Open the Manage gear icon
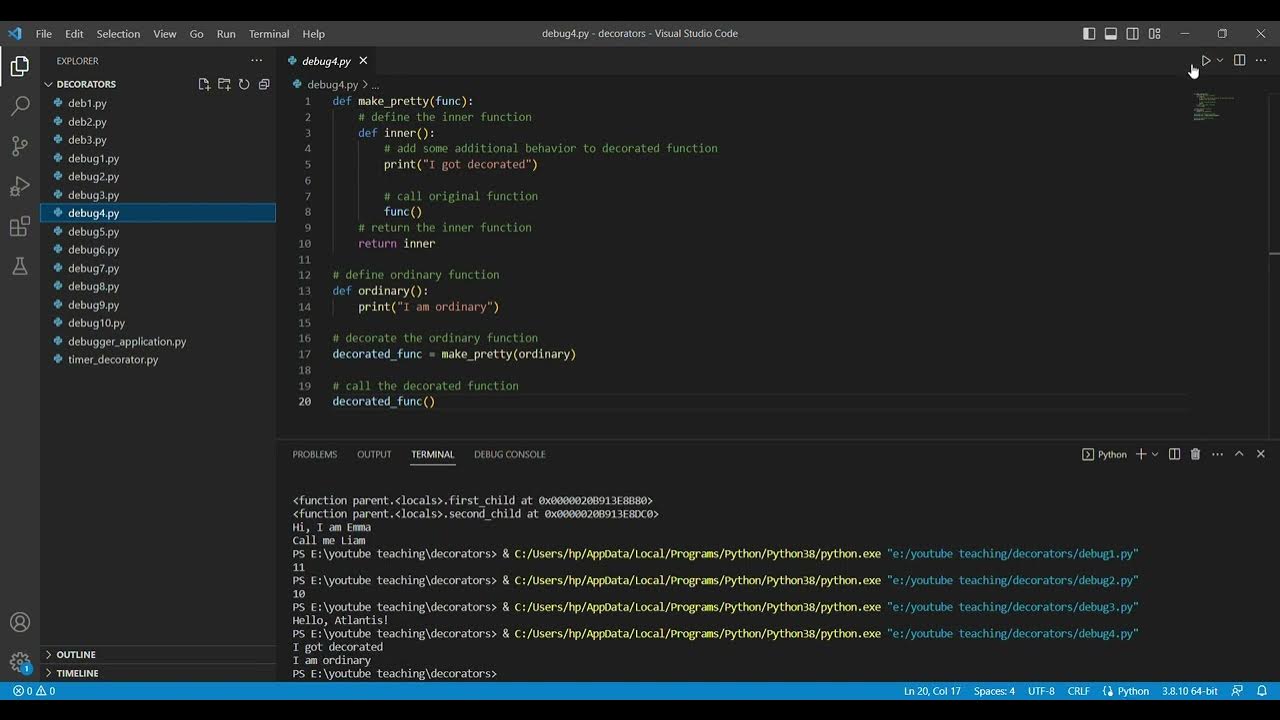 (x=20, y=662)
